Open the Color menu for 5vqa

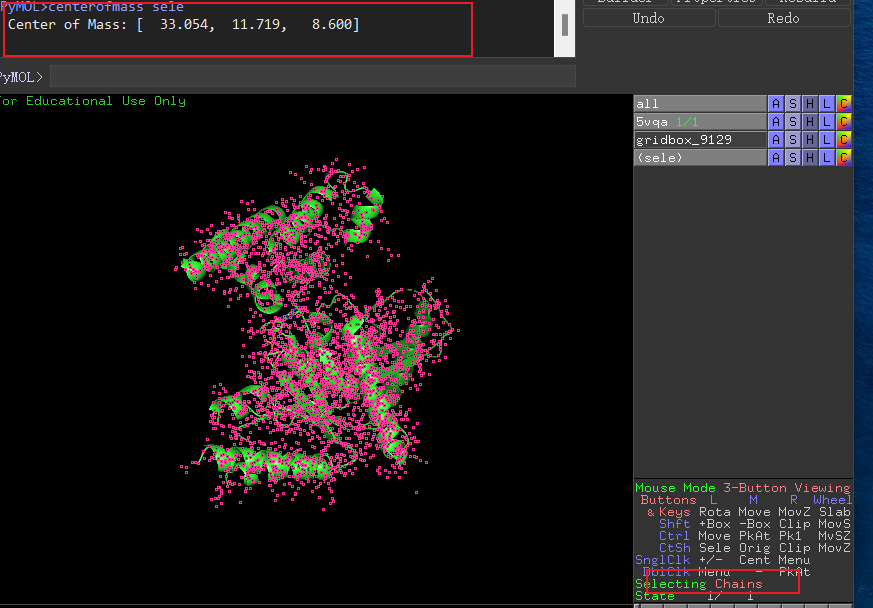coord(843,121)
